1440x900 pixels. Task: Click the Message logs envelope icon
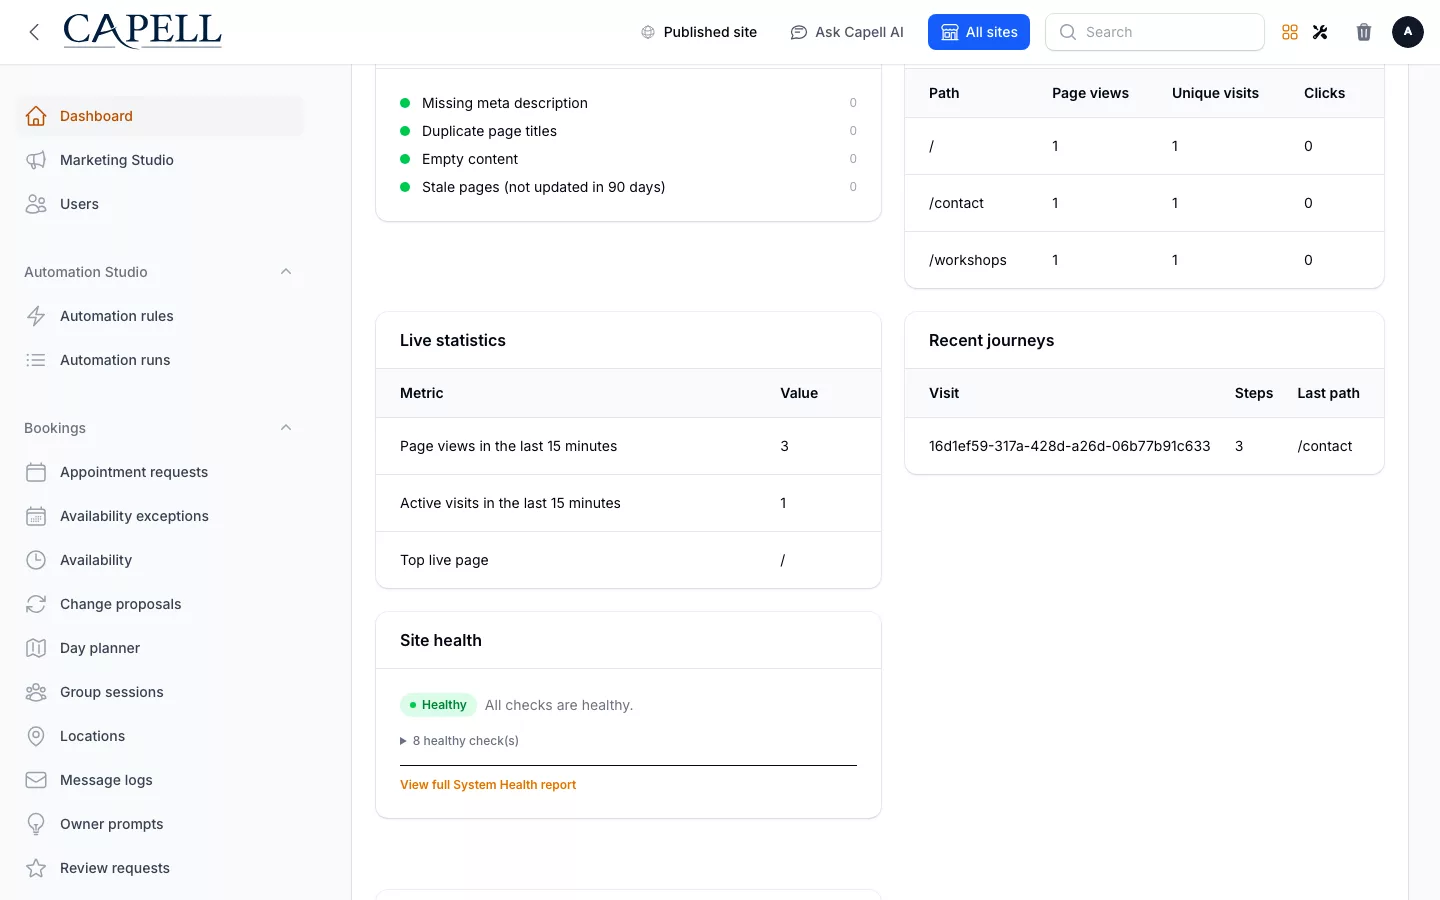coord(36,780)
